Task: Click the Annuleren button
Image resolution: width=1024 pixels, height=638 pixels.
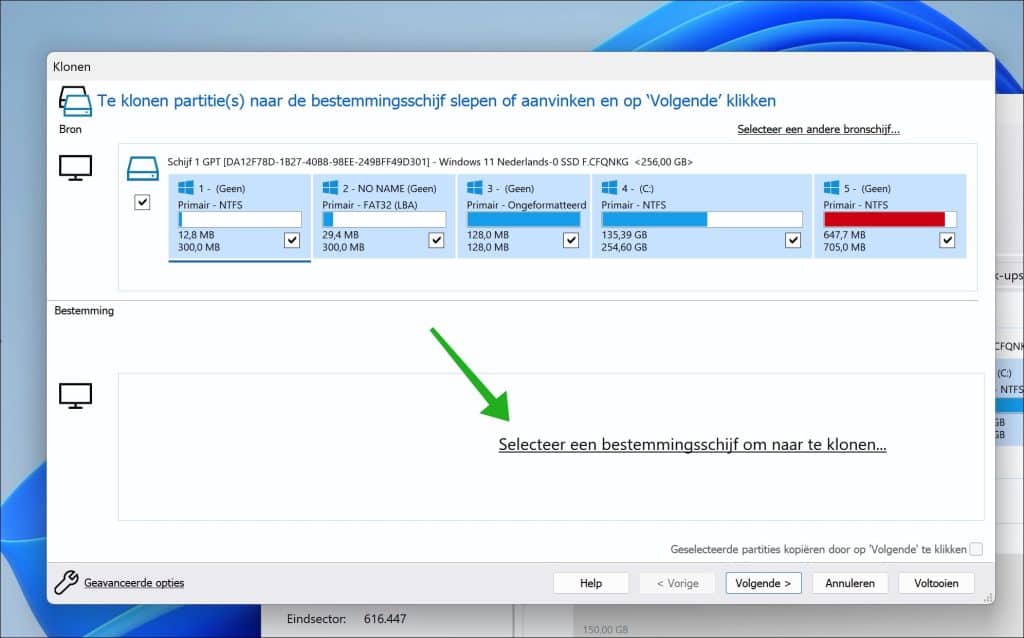Action: tap(850, 583)
